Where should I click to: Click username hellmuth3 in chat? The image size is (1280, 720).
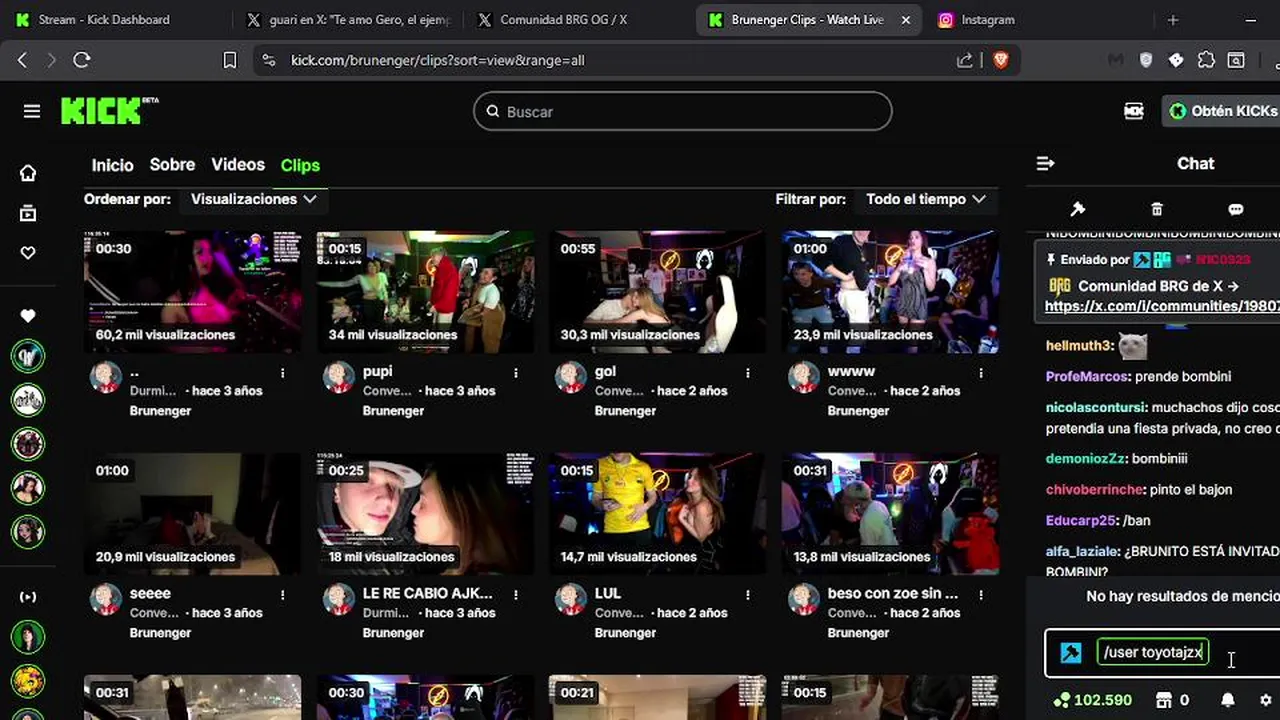(x=1078, y=346)
